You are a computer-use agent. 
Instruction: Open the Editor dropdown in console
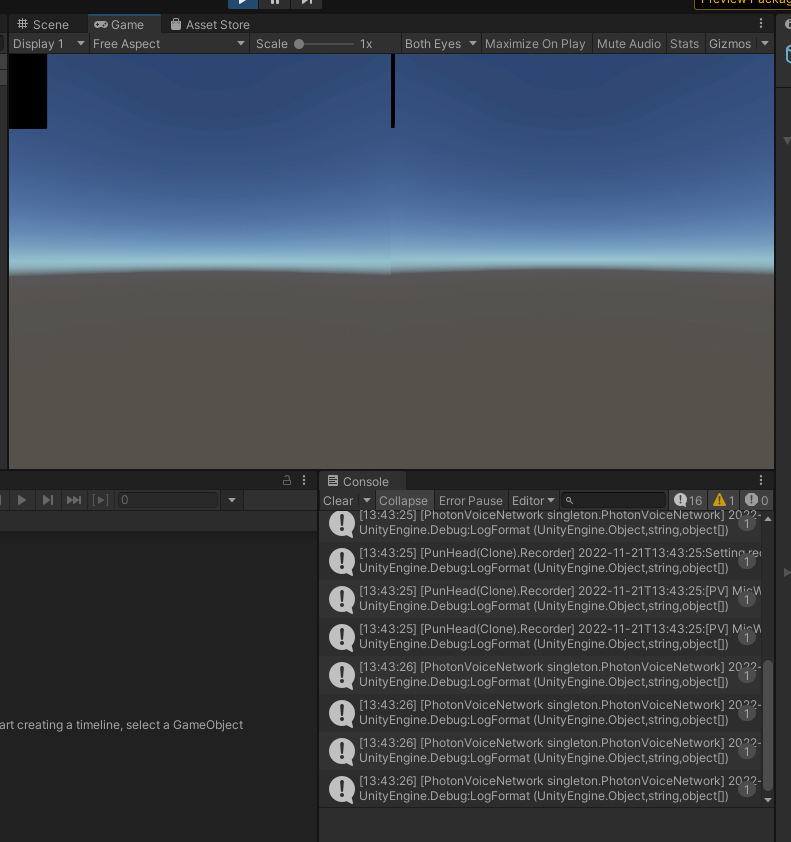pyautogui.click(x=533, y=501)
